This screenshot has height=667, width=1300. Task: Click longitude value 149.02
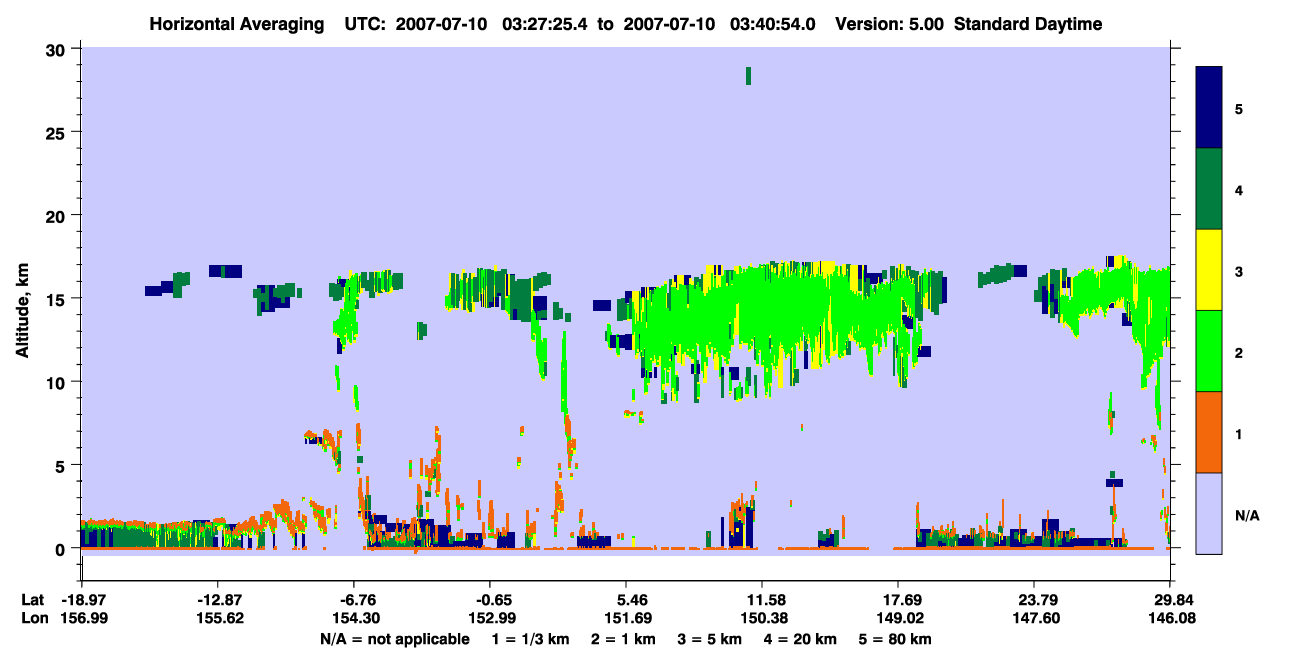pyautogui.click(x=898, y=619)
